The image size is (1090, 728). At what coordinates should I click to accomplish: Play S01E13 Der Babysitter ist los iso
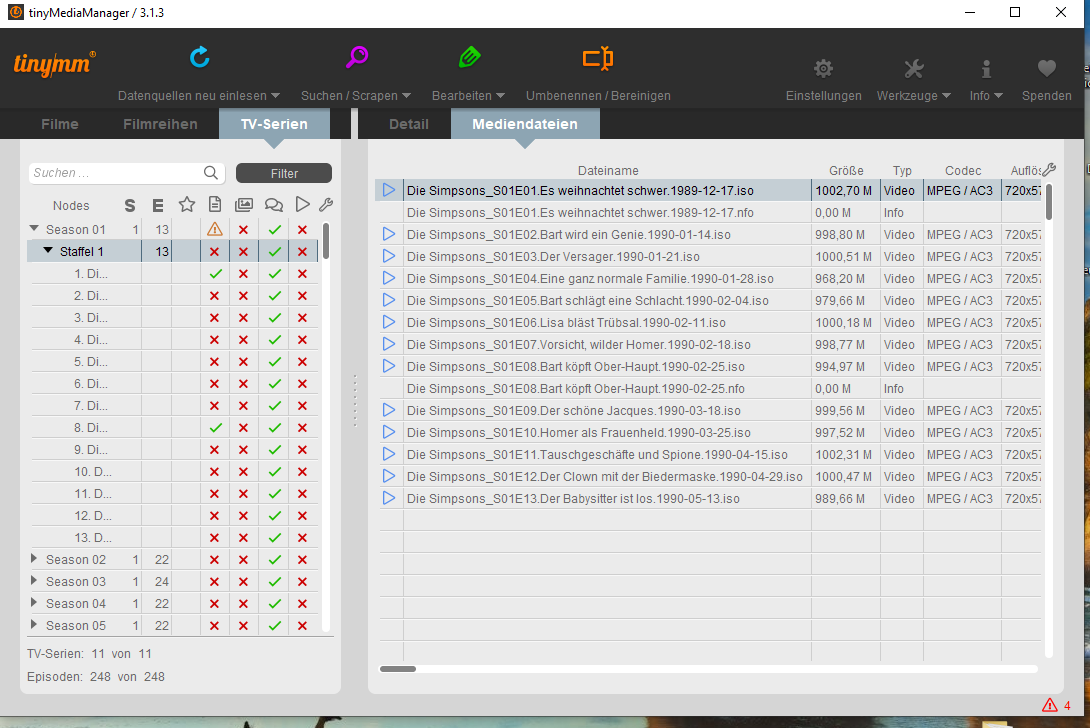coord(389,499)
